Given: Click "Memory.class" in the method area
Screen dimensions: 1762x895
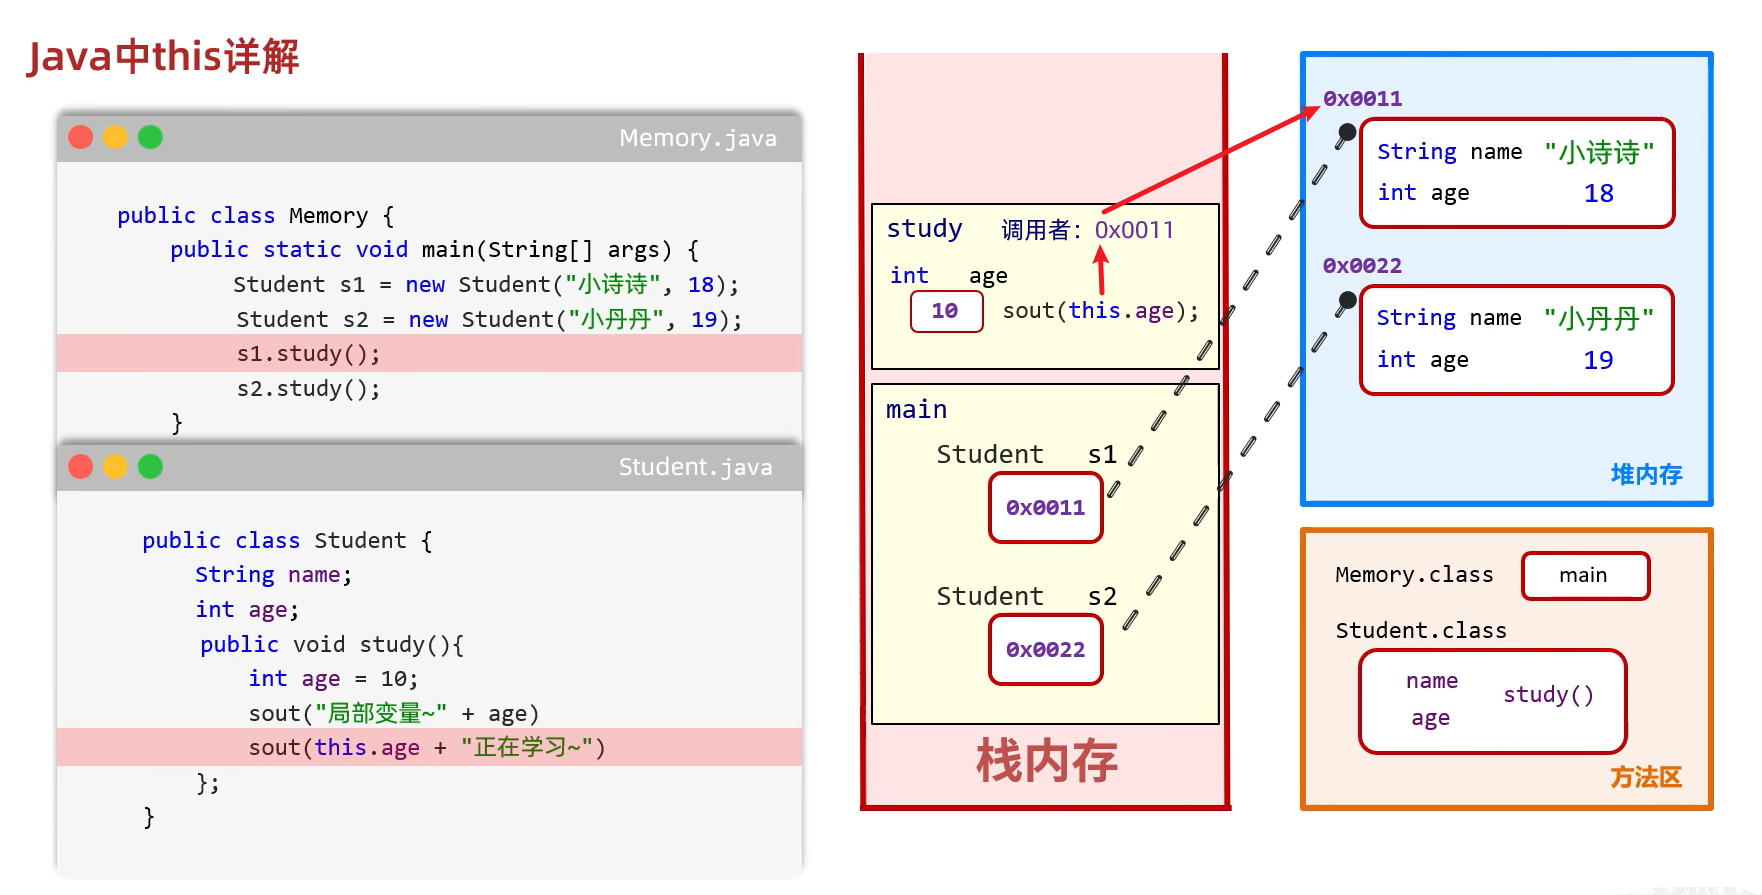Looking at the screenshot, I should 1414,575.
